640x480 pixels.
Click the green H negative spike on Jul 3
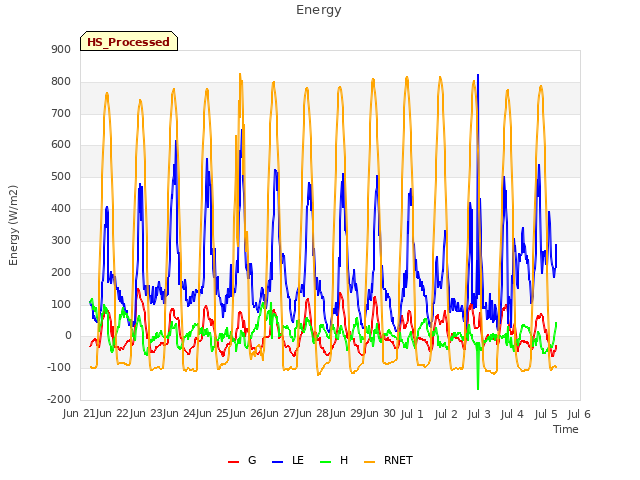(478, 388)
